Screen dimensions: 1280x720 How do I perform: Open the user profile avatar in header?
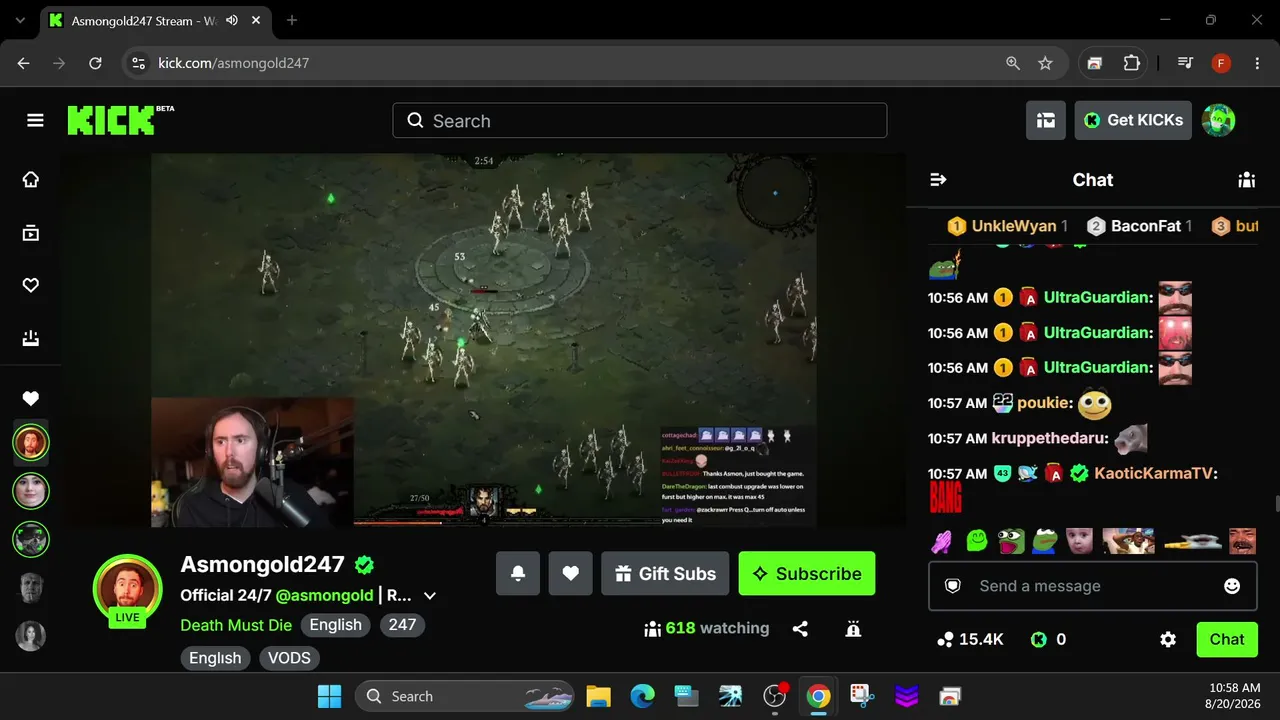[x=1218, y=120]
